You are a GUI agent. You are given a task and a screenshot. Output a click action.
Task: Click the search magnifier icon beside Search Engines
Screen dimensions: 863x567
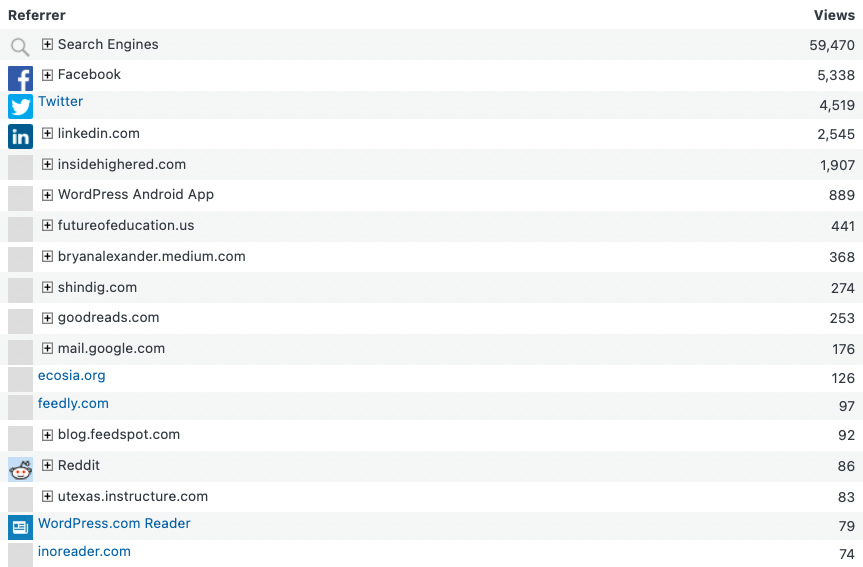coord(20,47)
